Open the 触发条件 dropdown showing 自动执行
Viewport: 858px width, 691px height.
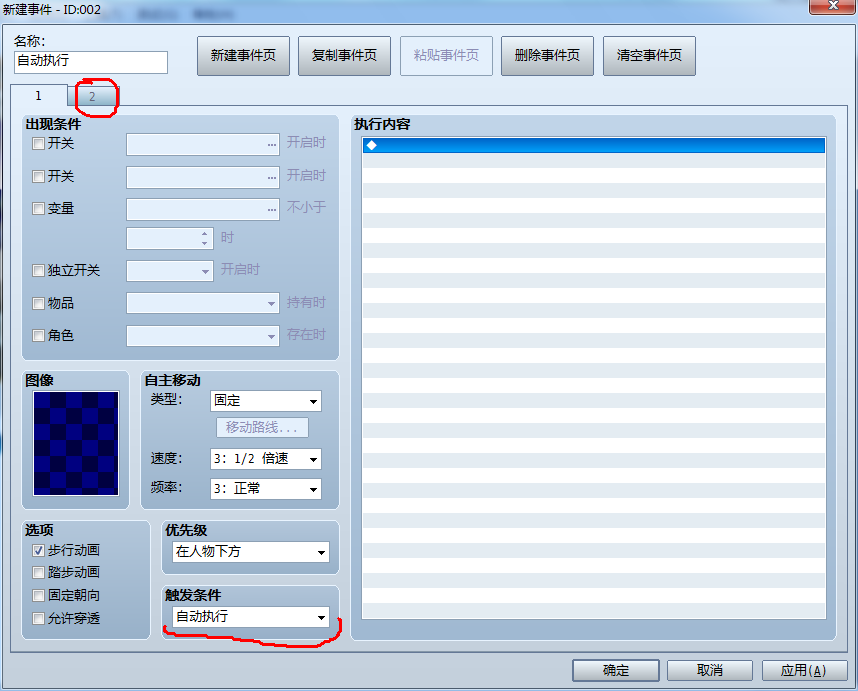(x=251, y=617)
